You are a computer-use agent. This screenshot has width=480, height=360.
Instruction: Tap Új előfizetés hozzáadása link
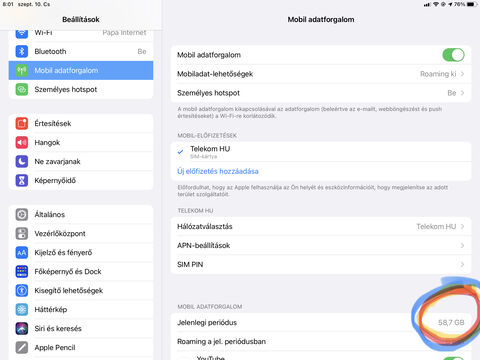[218, 171]
